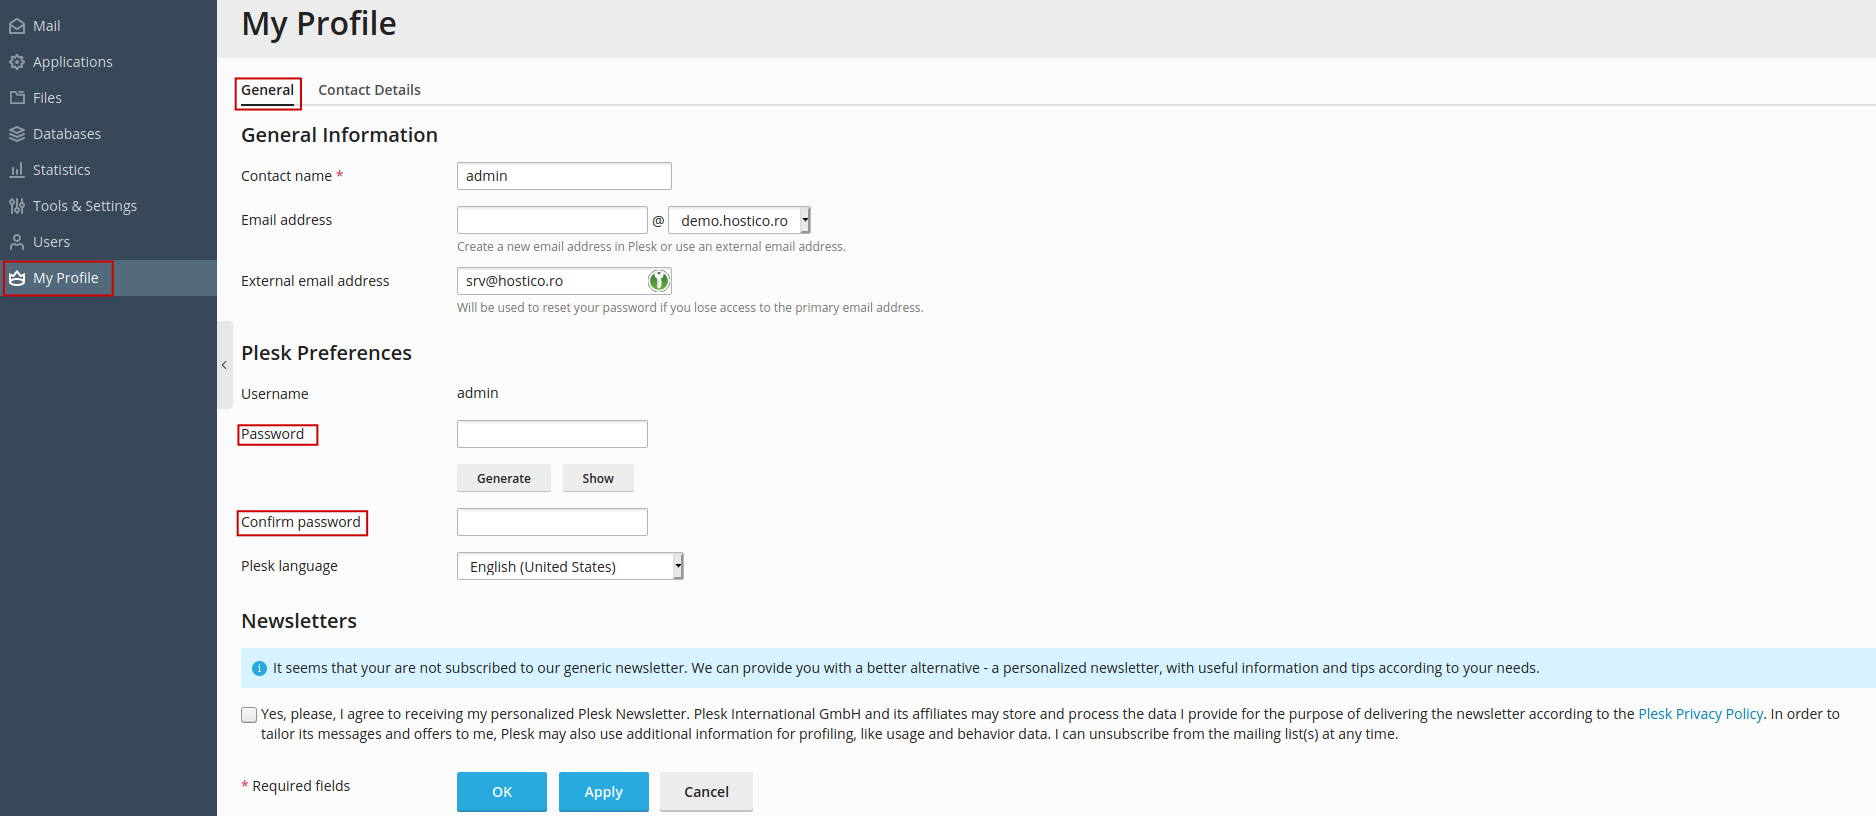Click the Mail envelope icon in sidebar
1876x816 pixels.
[x=17, y=26]
